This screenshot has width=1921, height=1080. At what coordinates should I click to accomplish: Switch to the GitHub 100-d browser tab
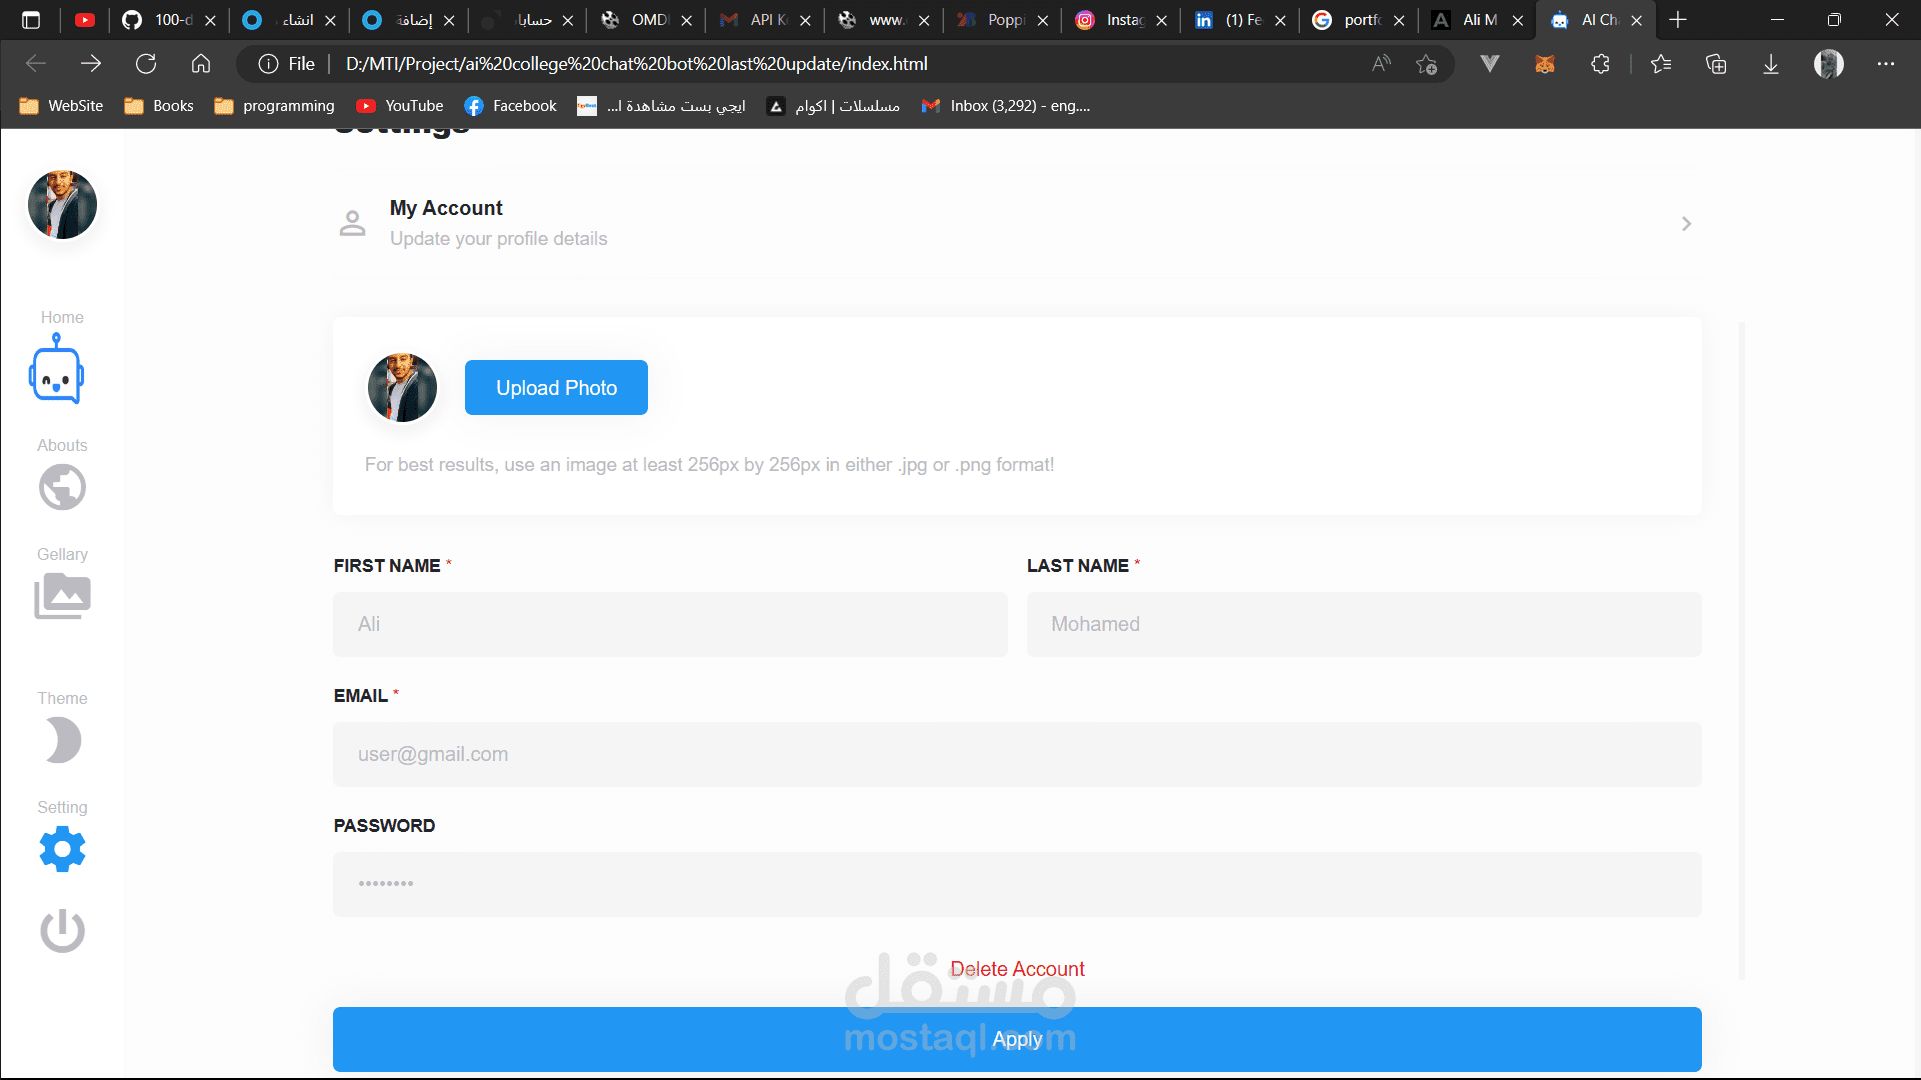click(x=160, y=20)
